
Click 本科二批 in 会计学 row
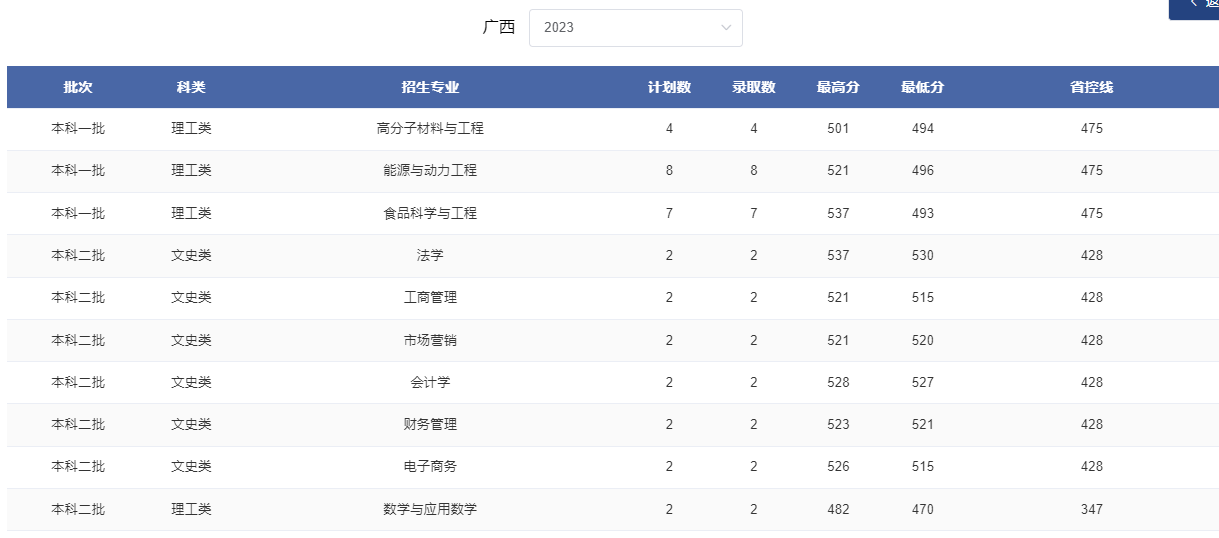[78, 383]
